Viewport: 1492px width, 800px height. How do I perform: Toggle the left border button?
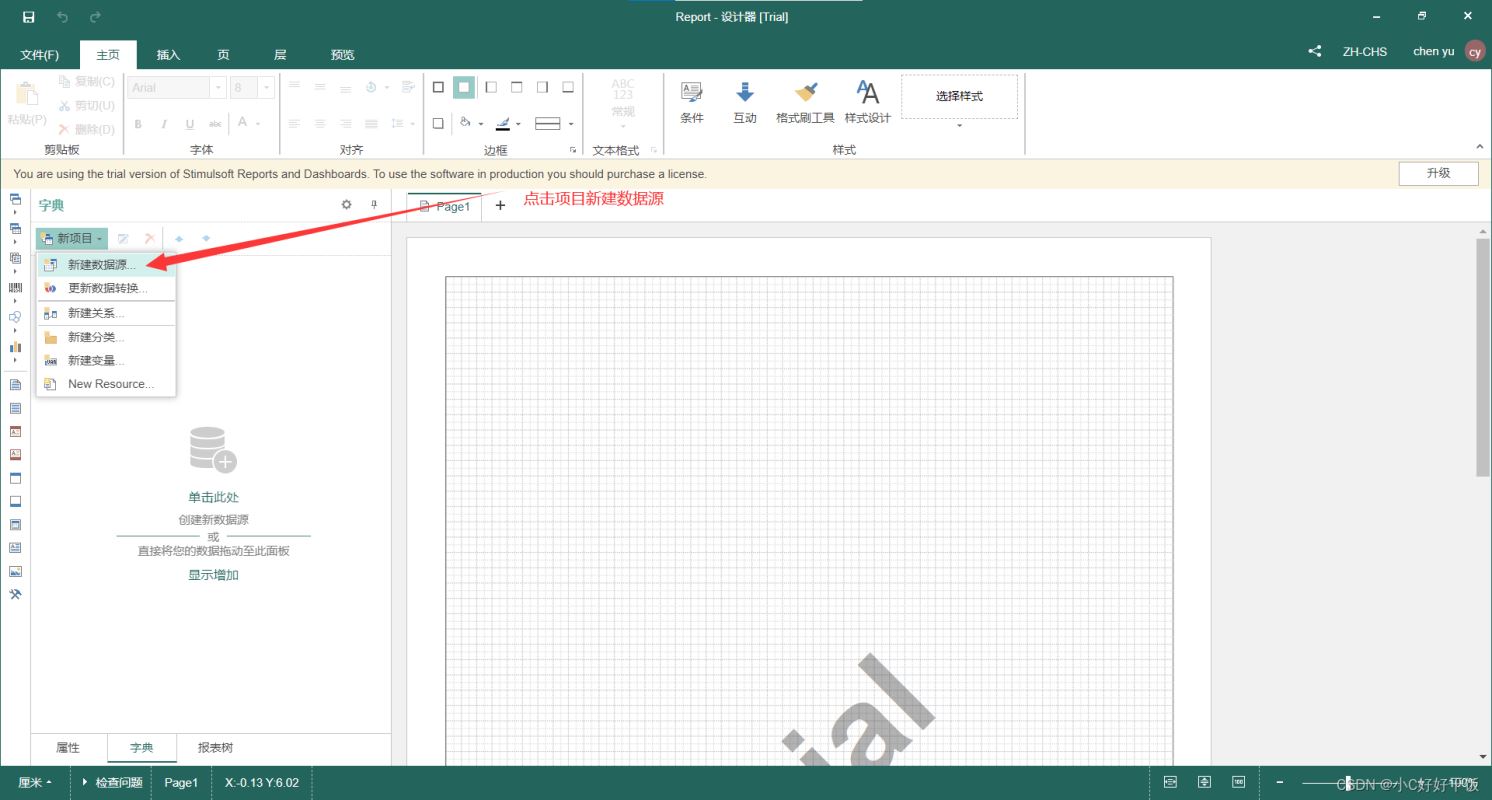coord(490,88)
